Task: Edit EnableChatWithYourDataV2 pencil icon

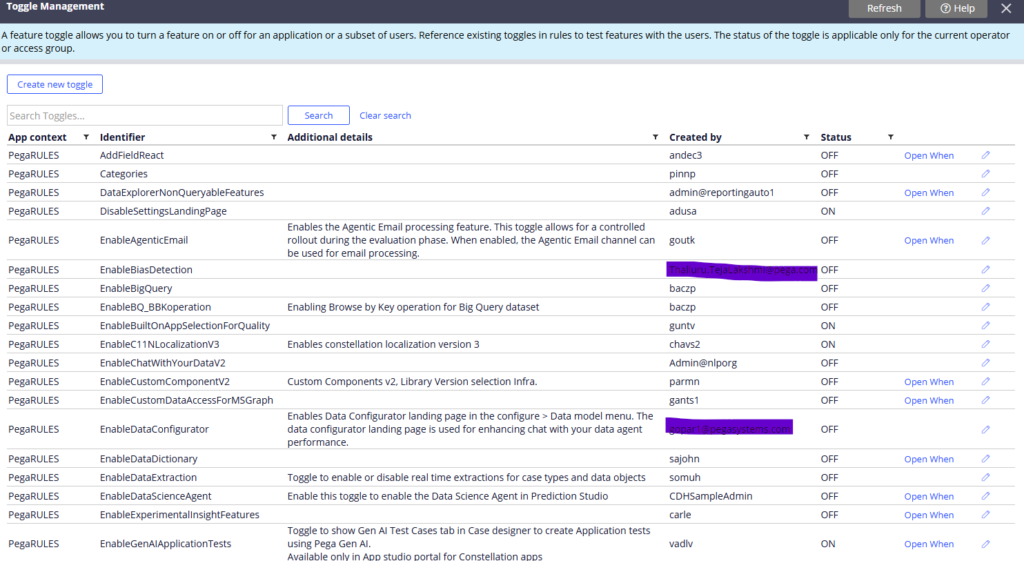Action: (985, 362)
